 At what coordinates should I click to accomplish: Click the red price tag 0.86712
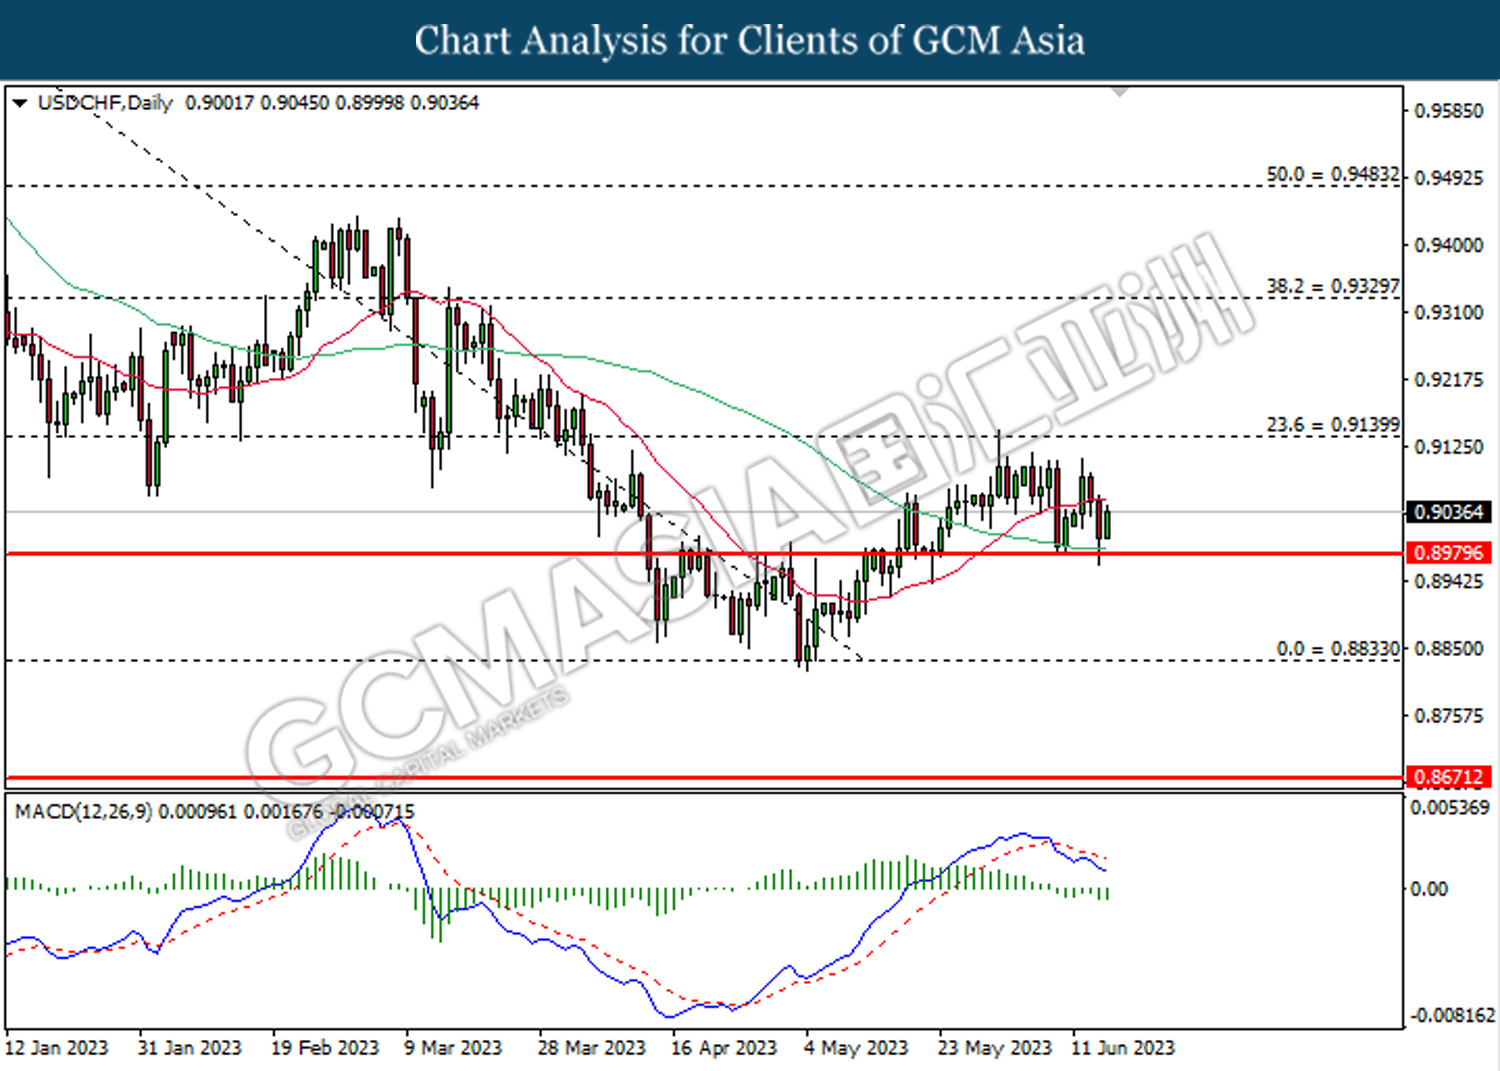1449,777
